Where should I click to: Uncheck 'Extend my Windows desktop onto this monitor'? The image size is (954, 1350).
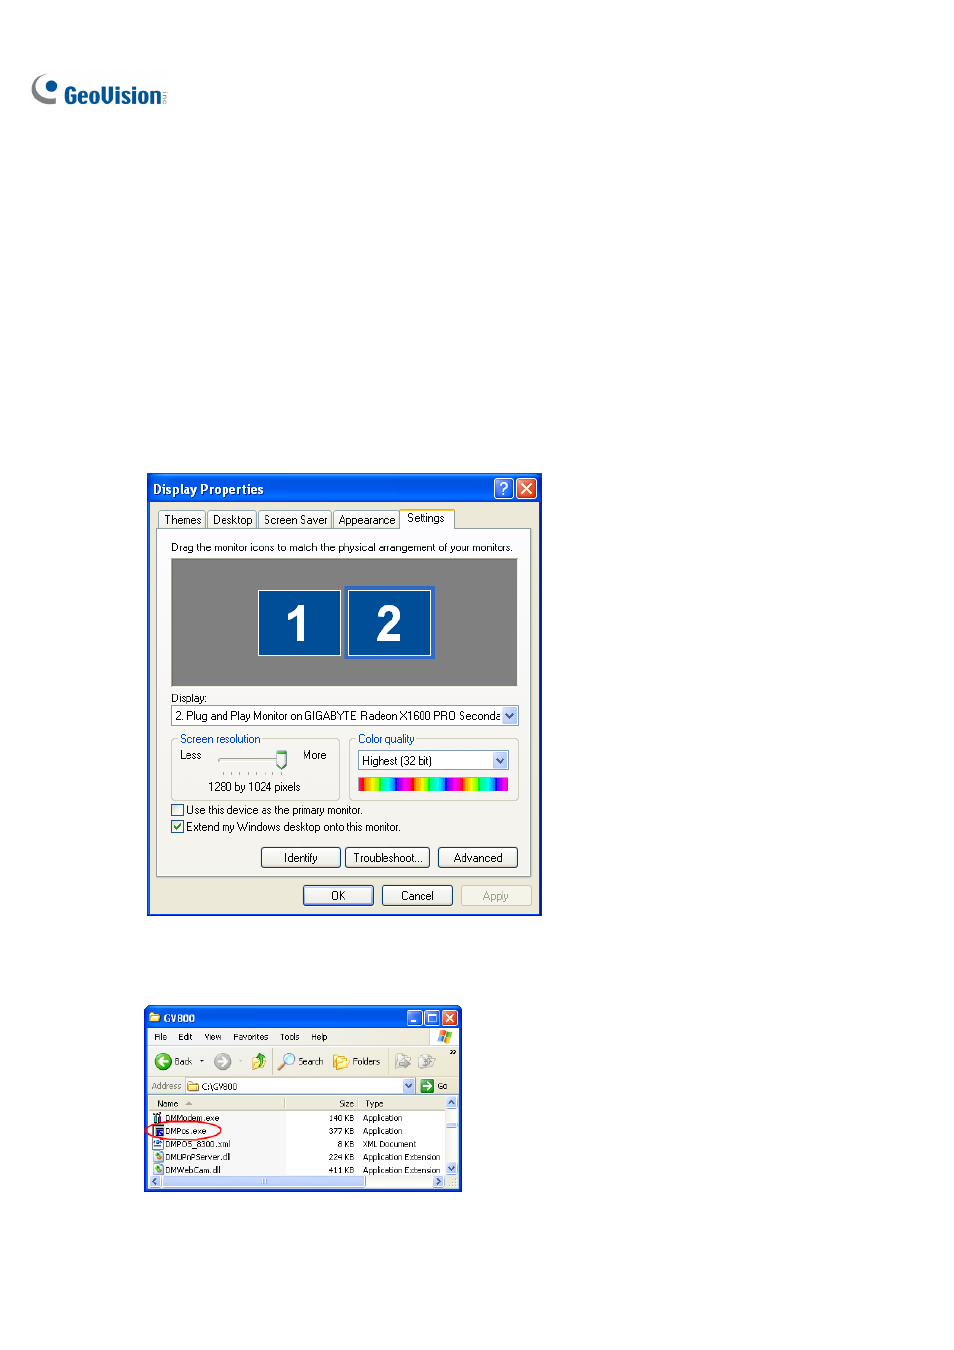point(177,827)
